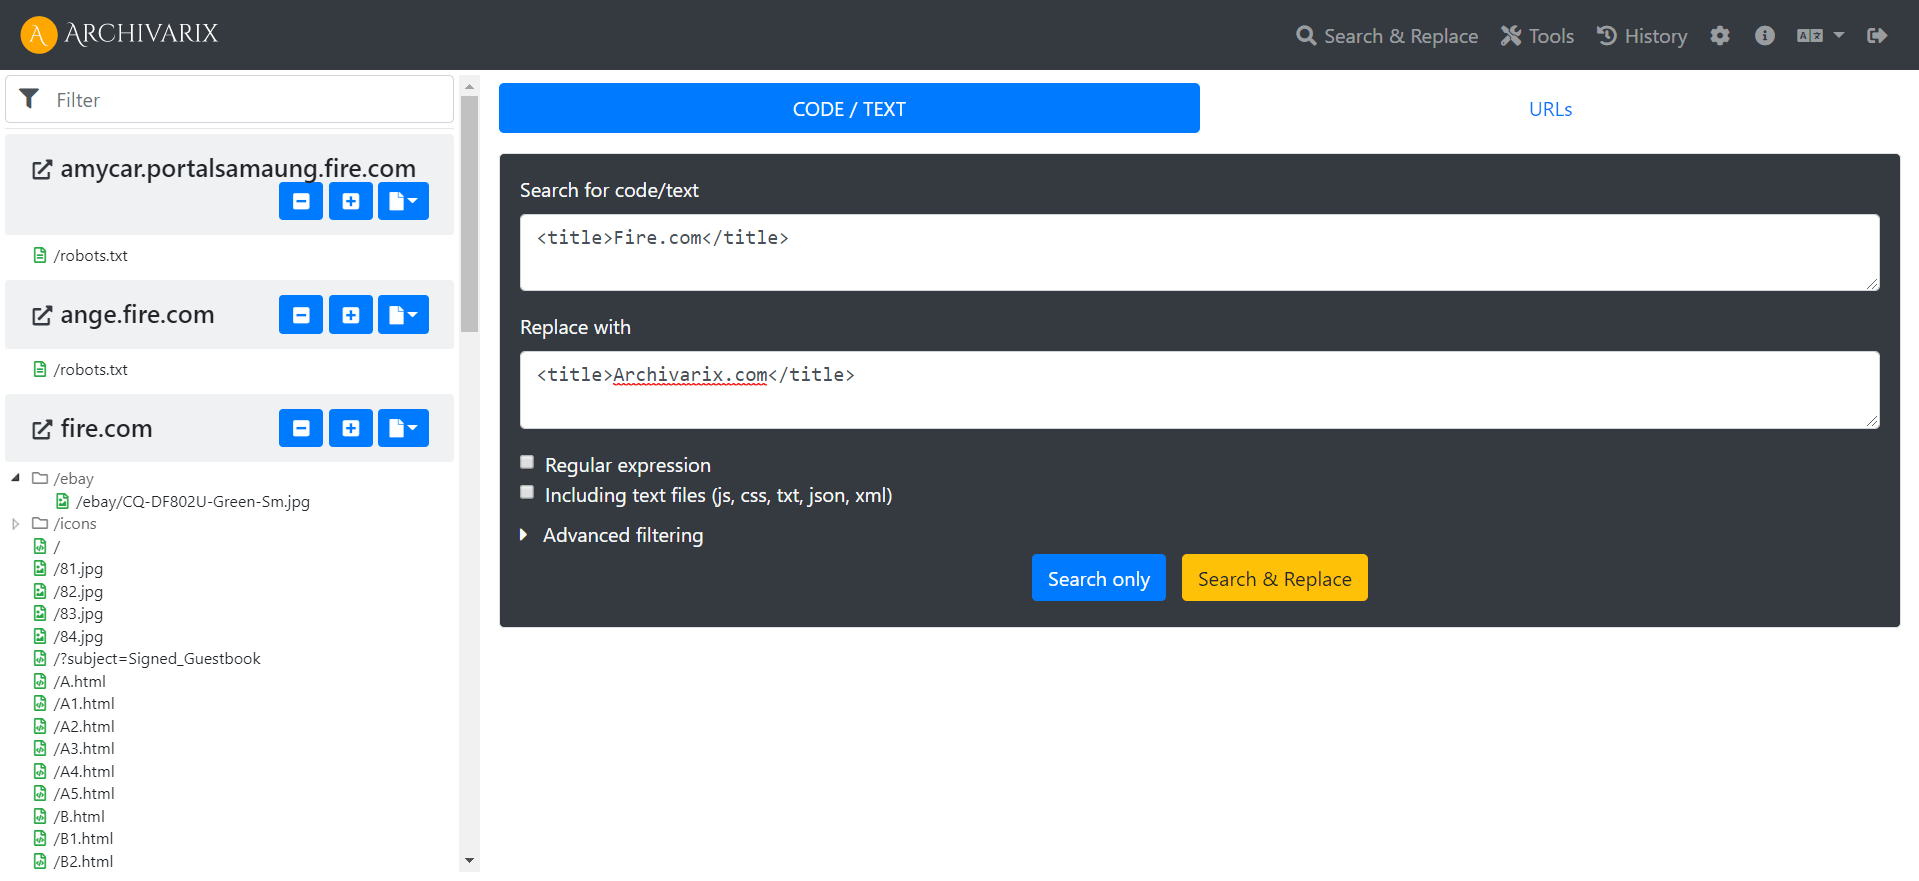1919x881 pixels.
Task: Open /A3.html in file tree
Action: [x=84, y=749]
